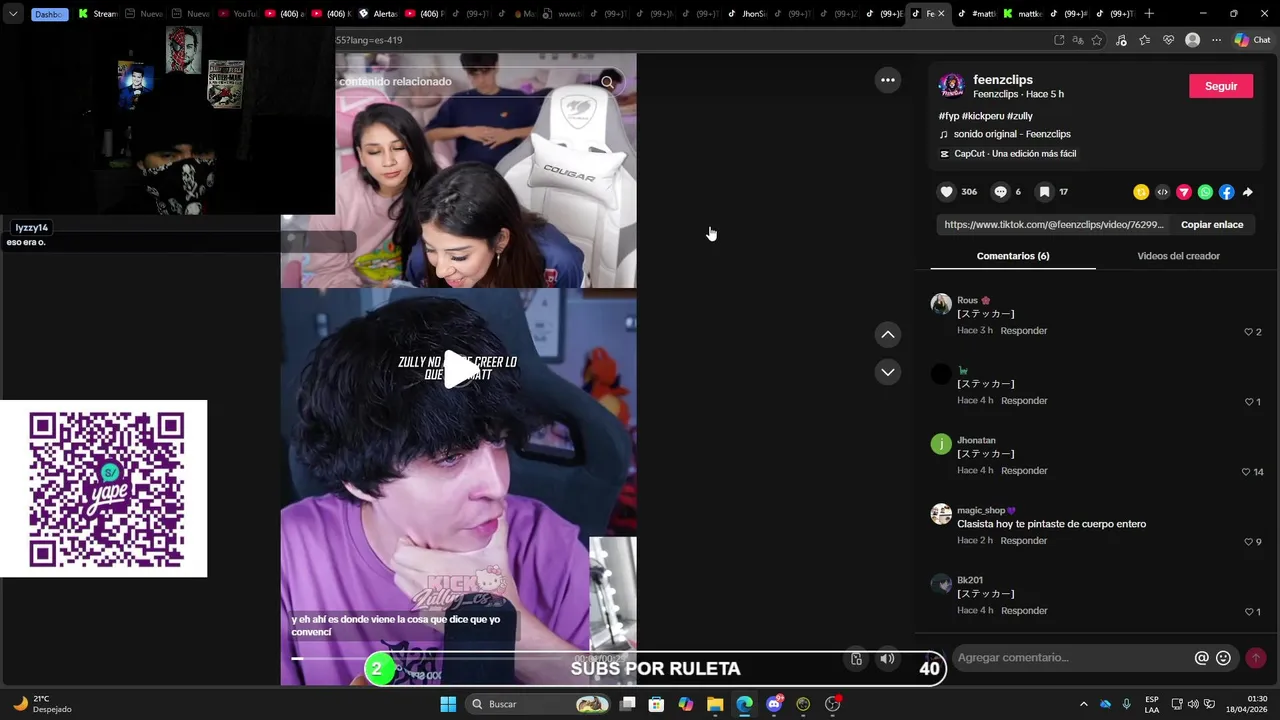
Task: Open comments via the speech bubble icon
Action: pyautogui.click(x=1000, y=192)
